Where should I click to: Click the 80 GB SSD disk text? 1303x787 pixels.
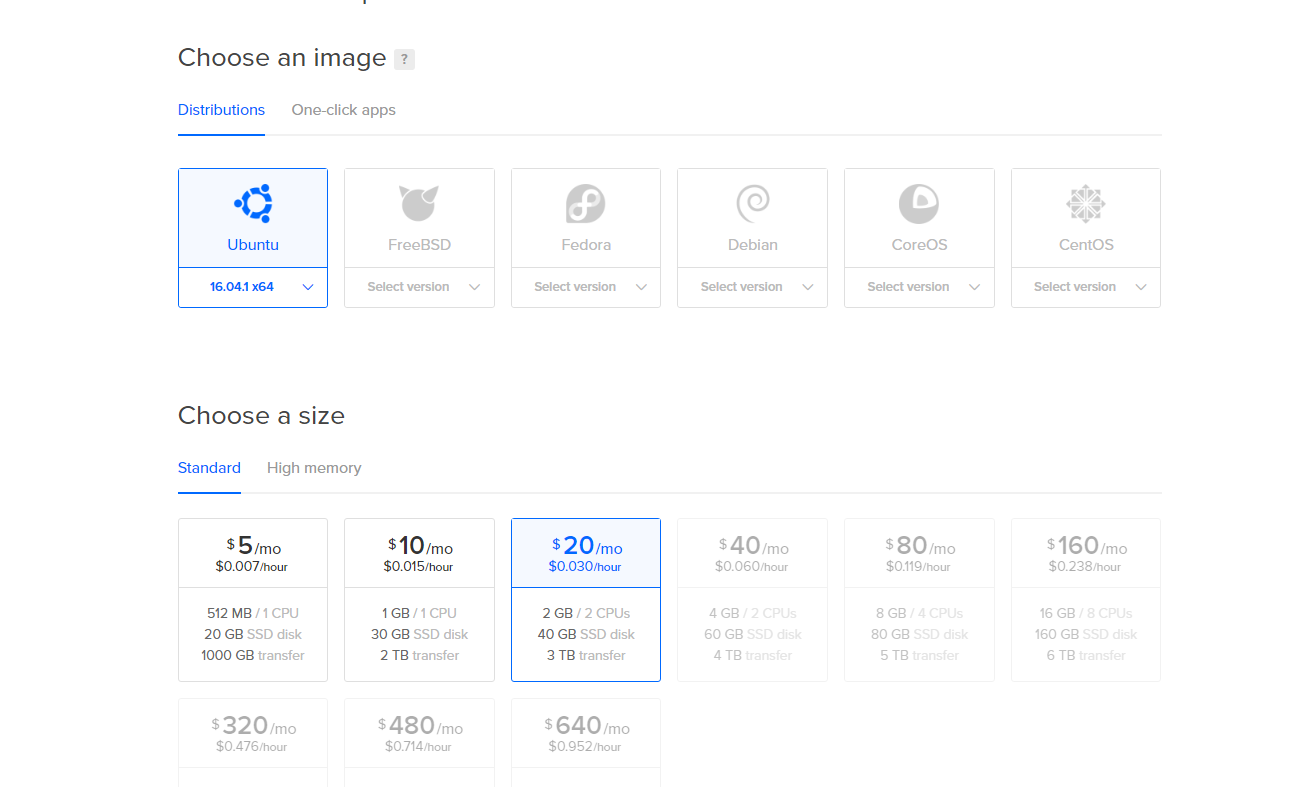pyautogui.click(x=919, y=634)
